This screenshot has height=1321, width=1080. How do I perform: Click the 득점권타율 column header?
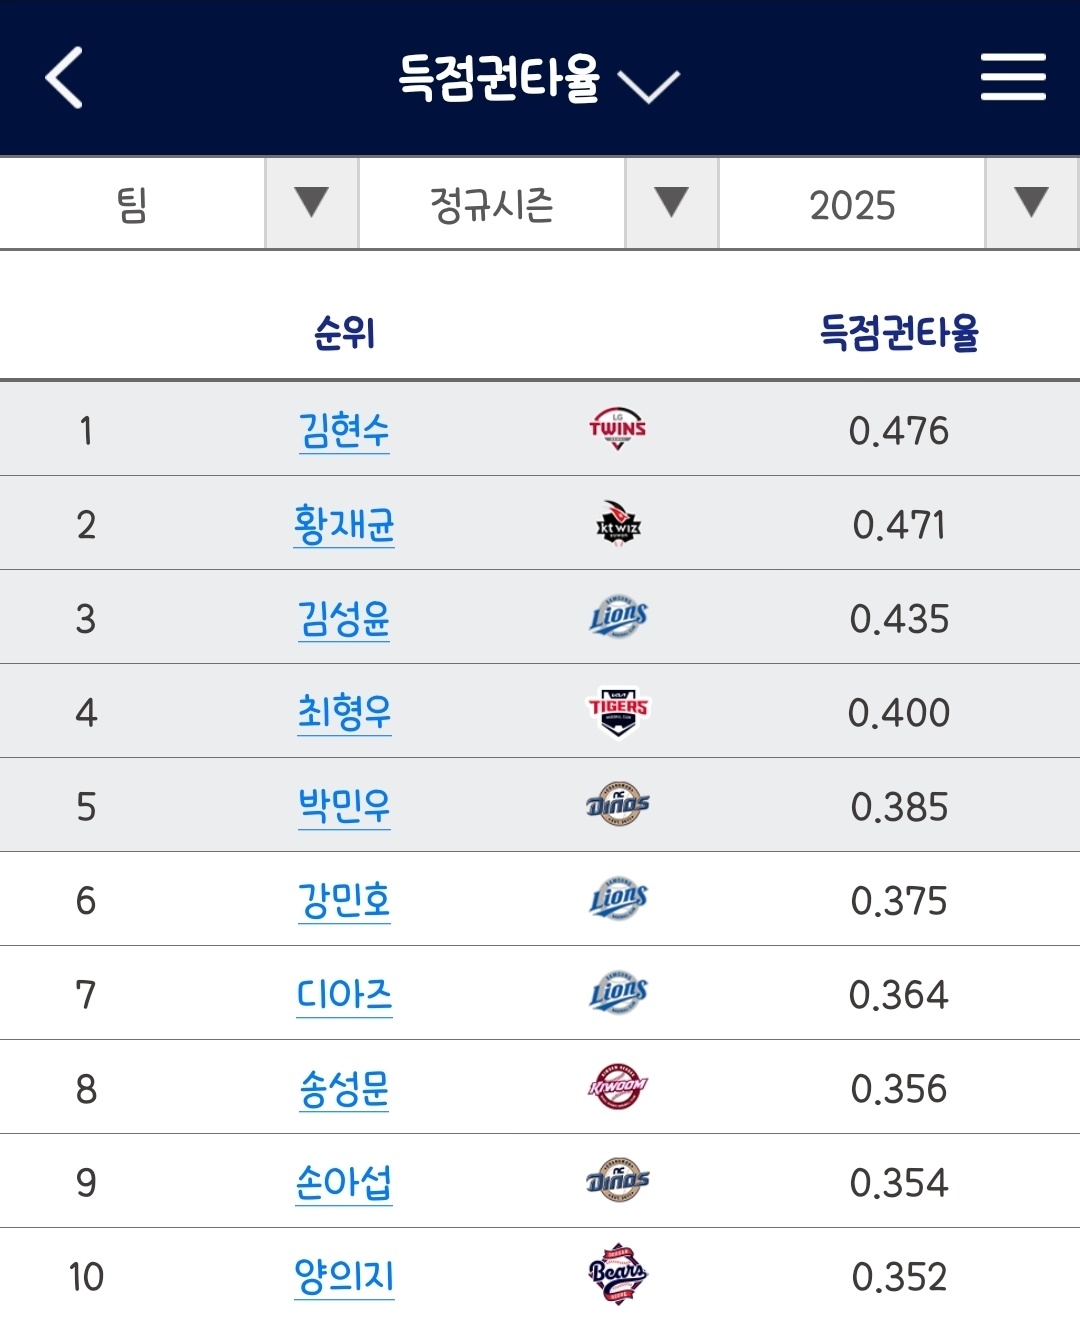coord(899,333)
